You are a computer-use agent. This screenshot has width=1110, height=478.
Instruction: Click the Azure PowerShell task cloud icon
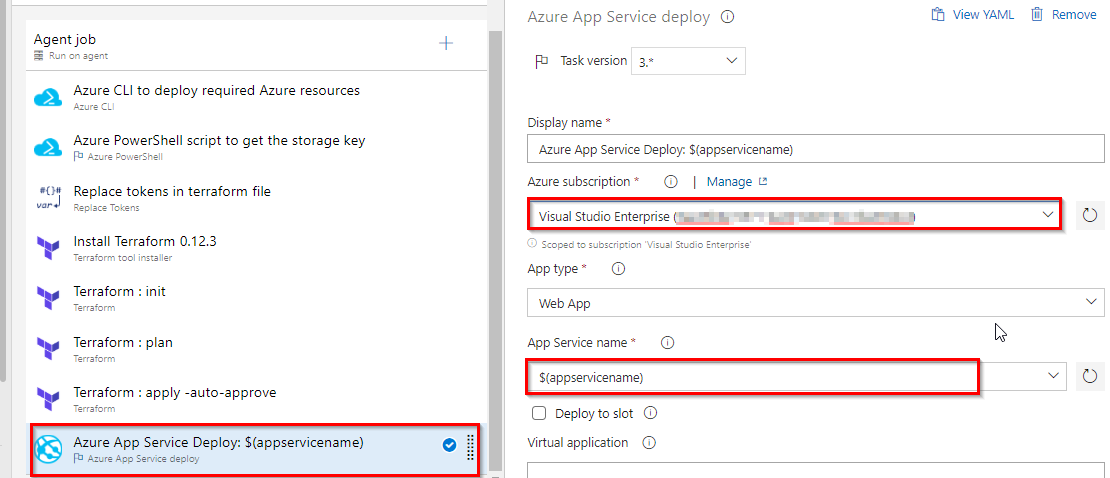pos(49,148)
